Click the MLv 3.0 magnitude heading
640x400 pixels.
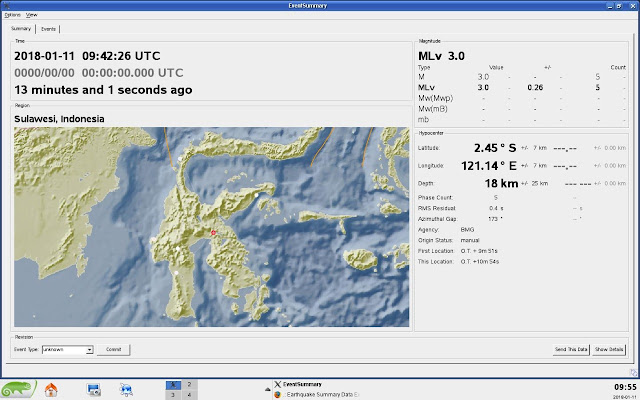pos(441,56)
